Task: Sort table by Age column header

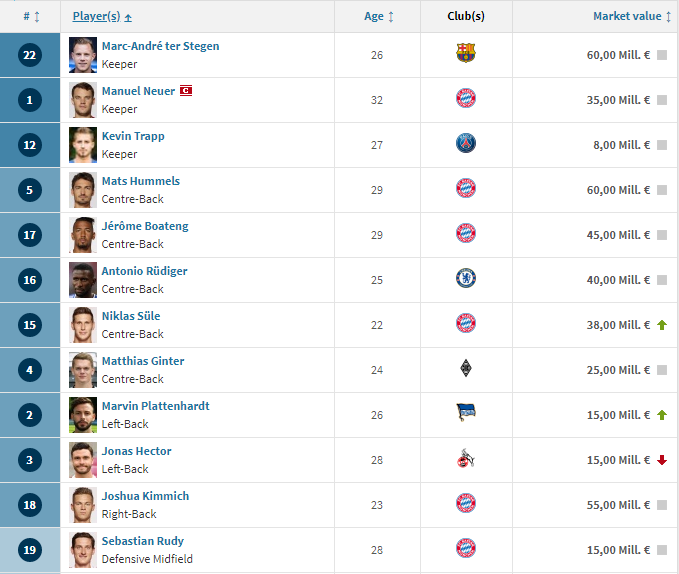Action: (379, 16)
